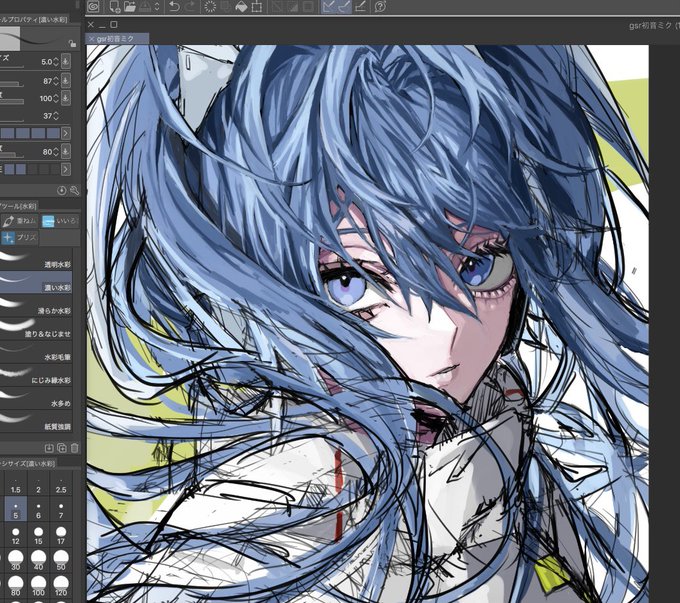The image size is (680, 603).
Task: Click the import sub tool icon
Action: pyautogui.click(x=49, y=448)
